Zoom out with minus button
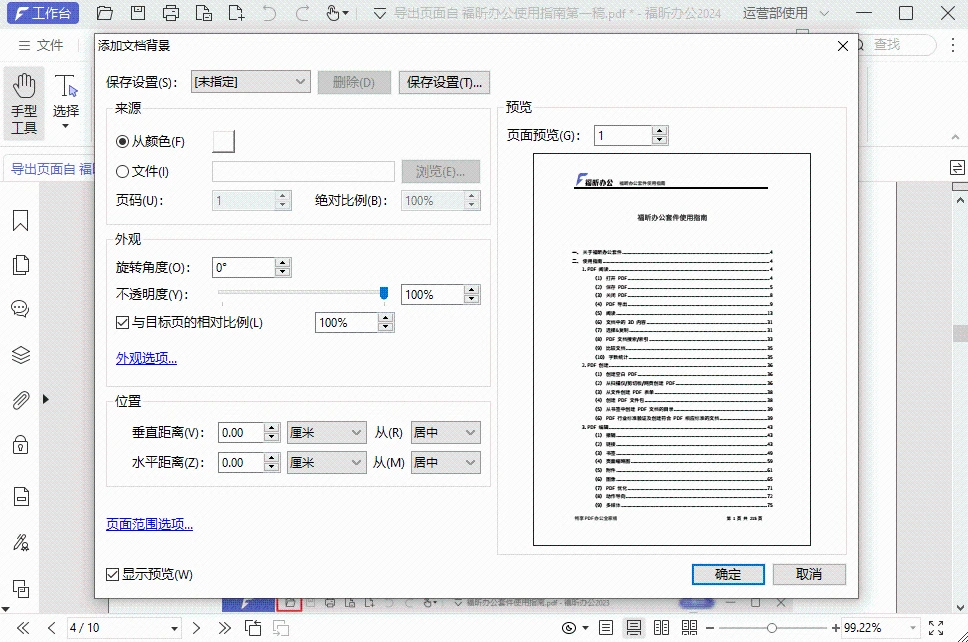Screen dimensions: 968x642 click(710, 628)
